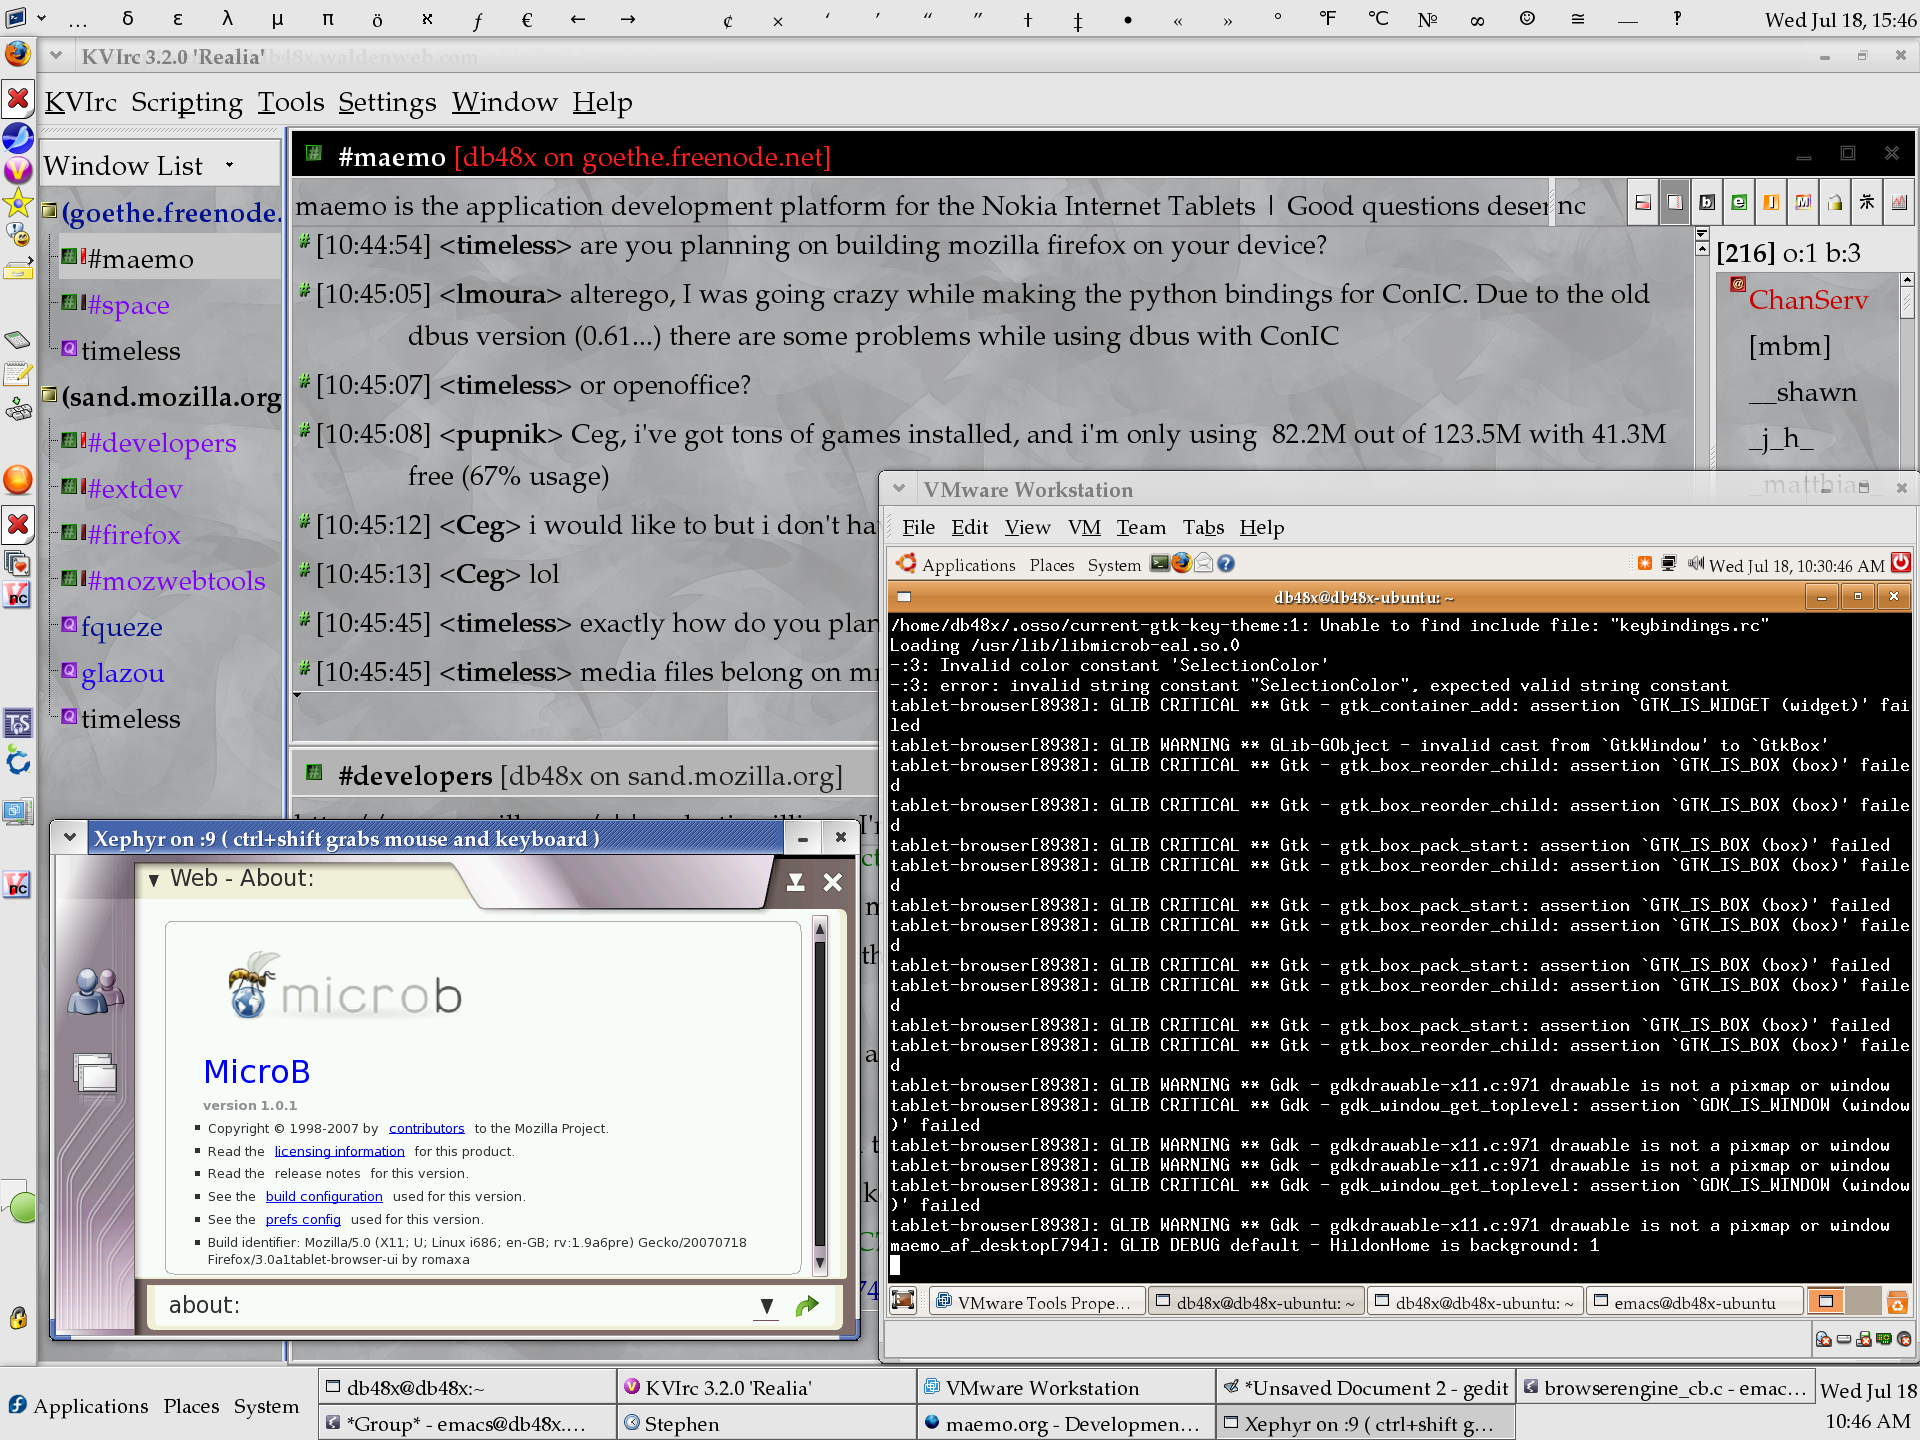Switch to gedit Unsaved Document 2 taskbar button
The image size is (1920, 1440).
[1366, 1387]
